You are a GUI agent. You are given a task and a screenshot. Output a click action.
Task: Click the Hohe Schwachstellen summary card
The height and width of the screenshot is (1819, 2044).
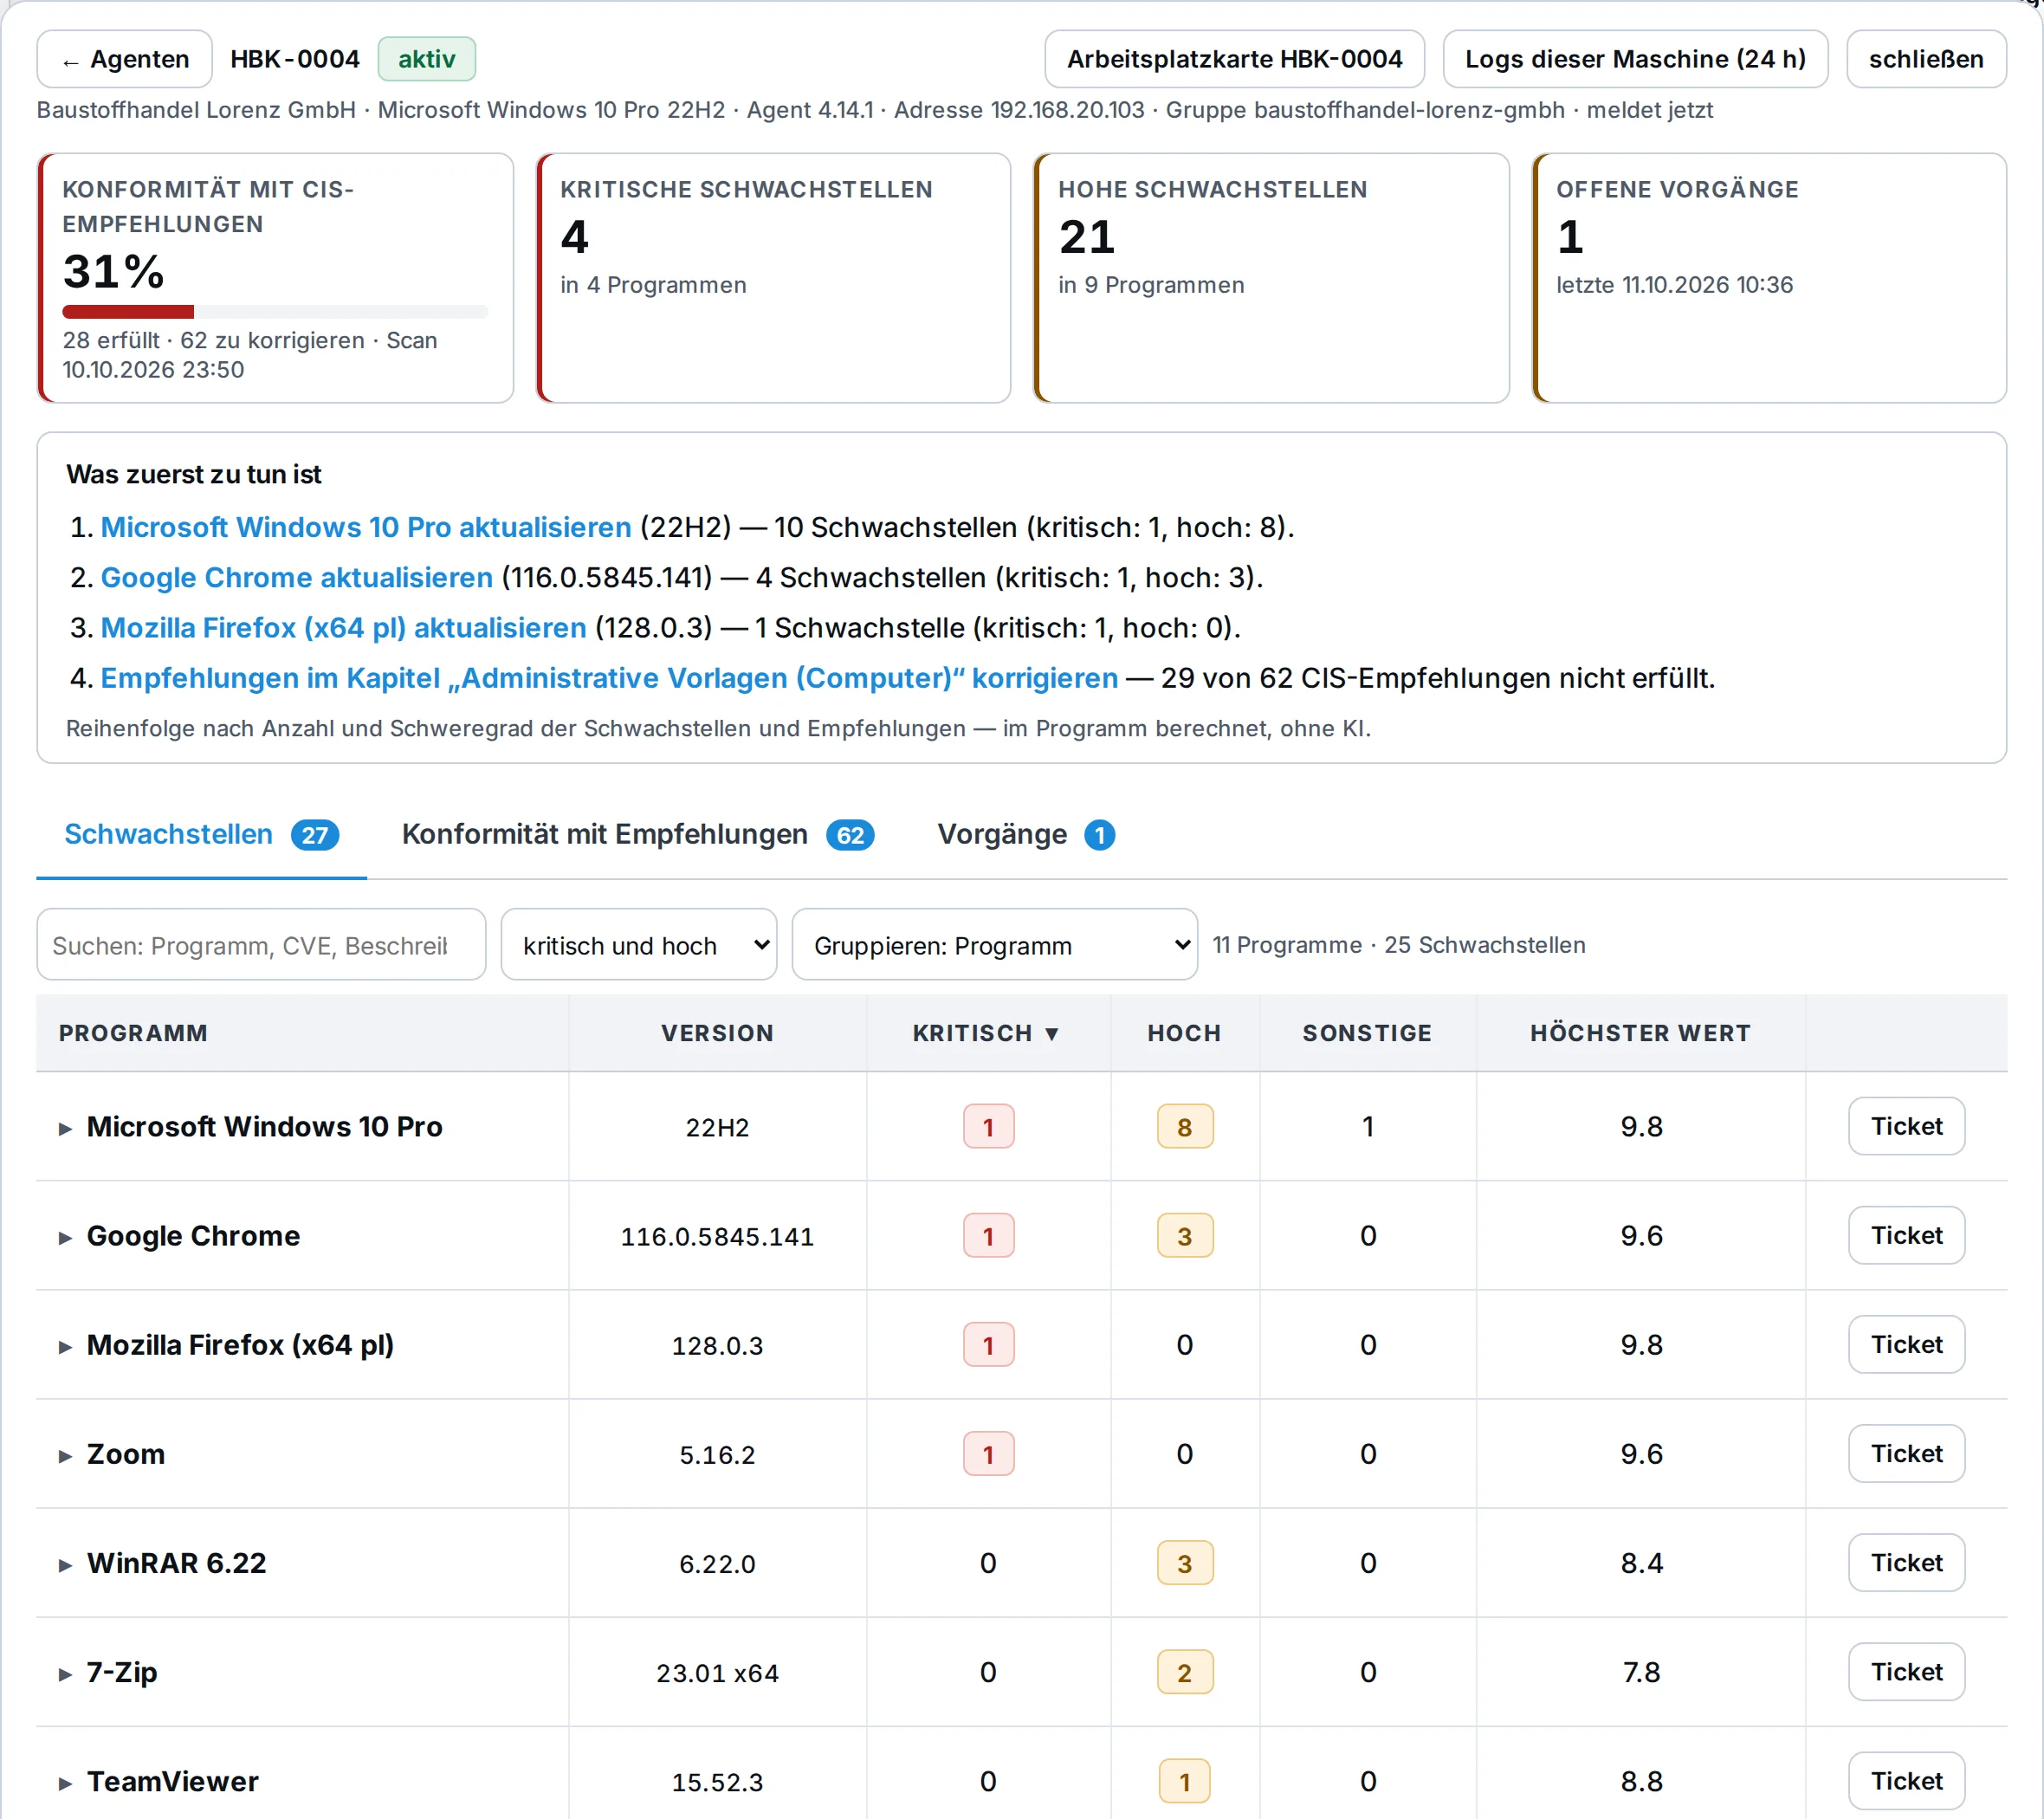coord(1271,278)
